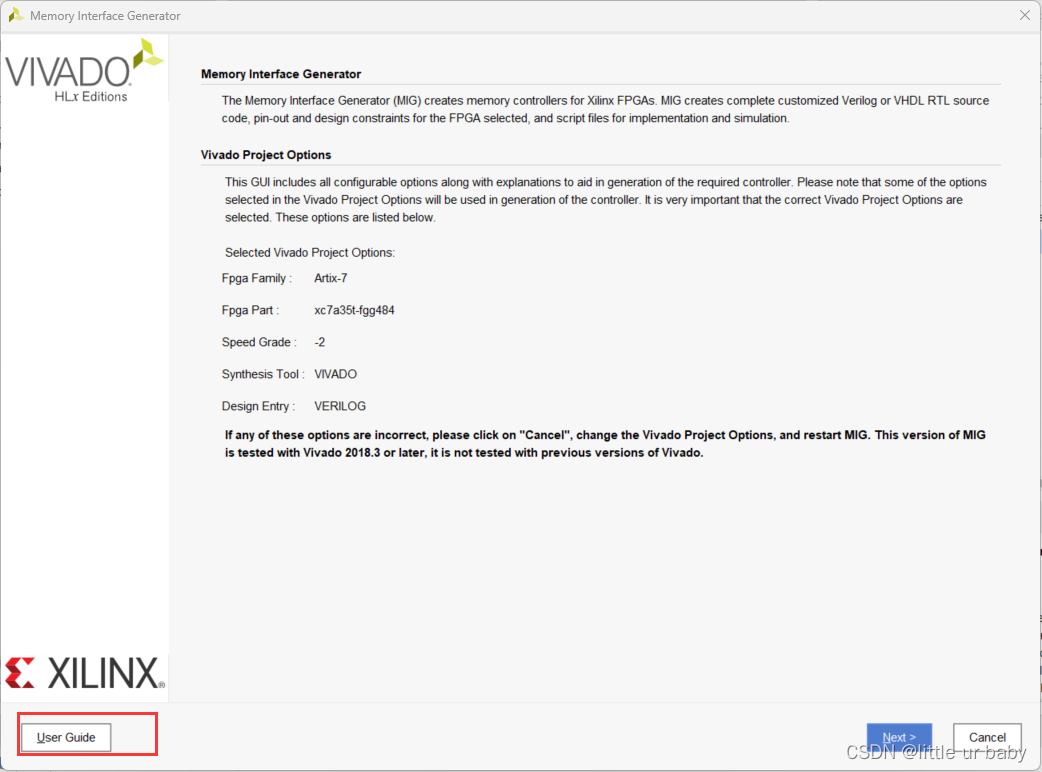The height and width of the screenshot is (772, 1042).
Task: Click the Fpga Family label
Action: (257, 278)
